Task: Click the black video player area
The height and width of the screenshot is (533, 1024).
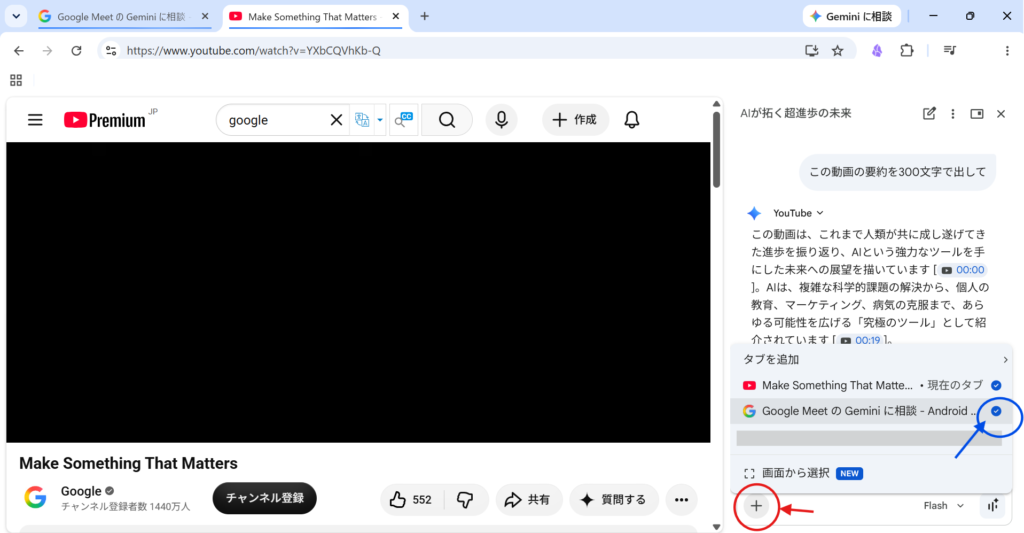Action: click(x=358, y=292)
